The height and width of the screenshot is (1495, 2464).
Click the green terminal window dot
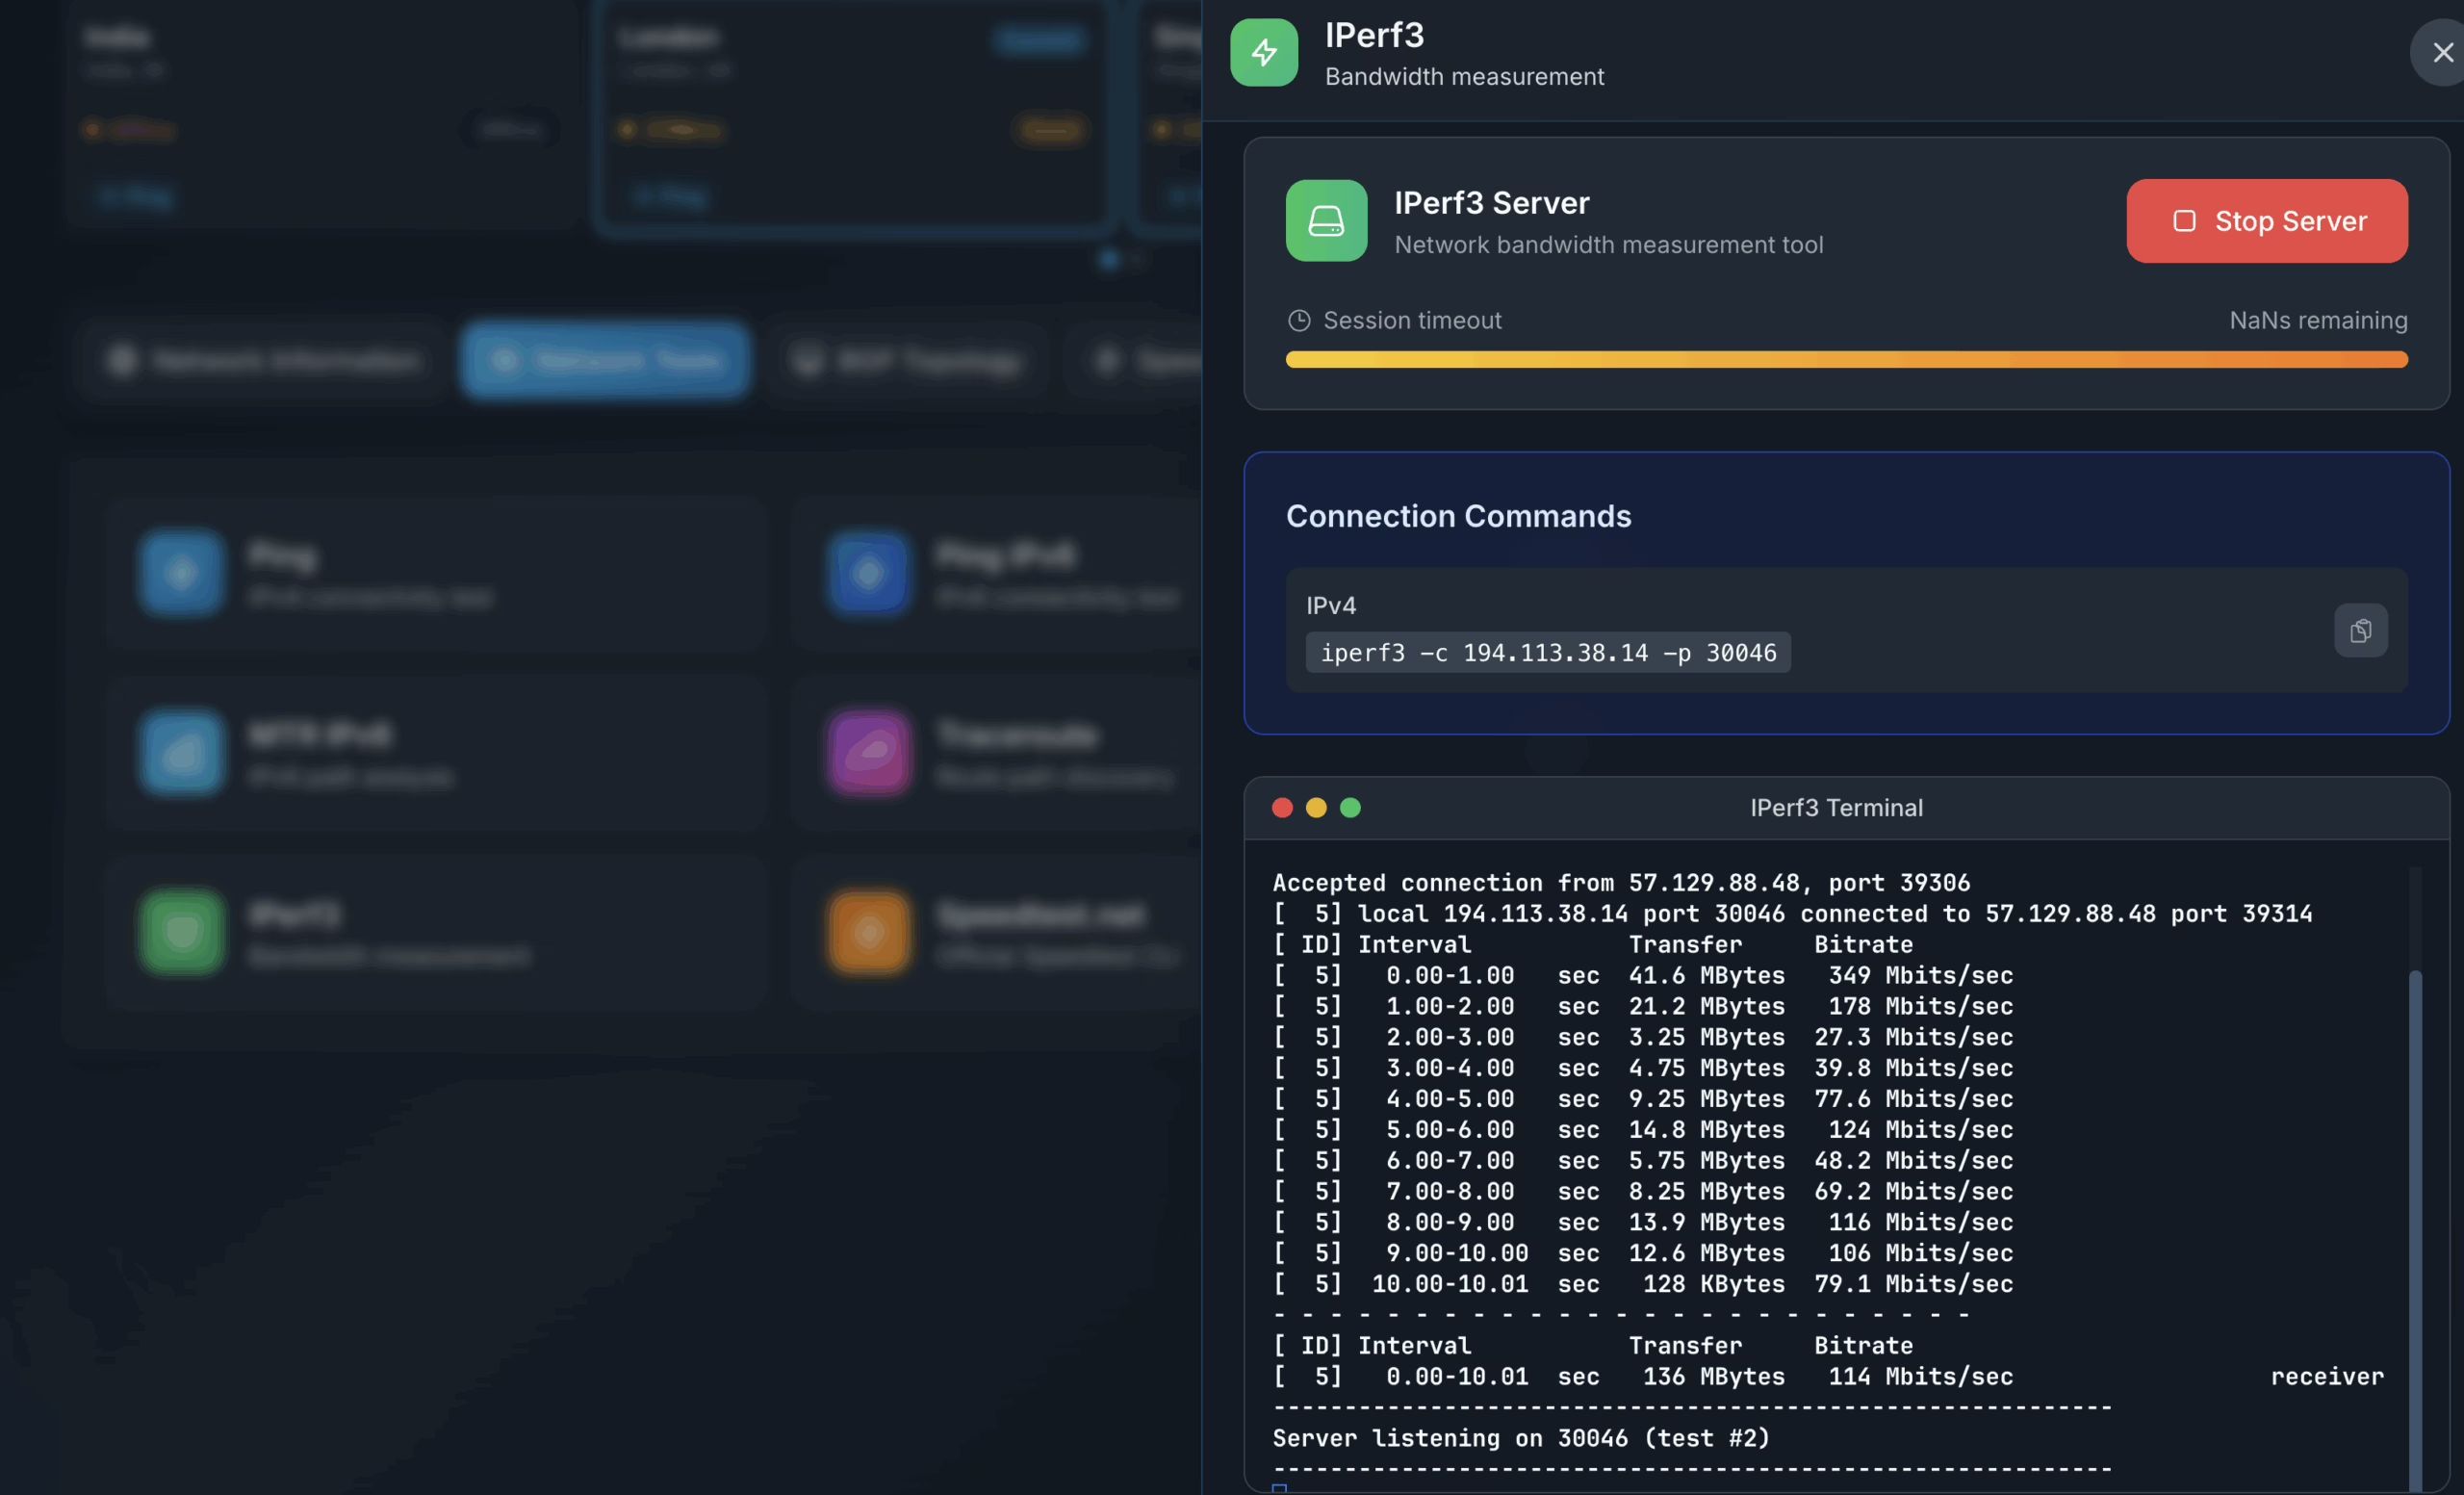(1350, 807)
